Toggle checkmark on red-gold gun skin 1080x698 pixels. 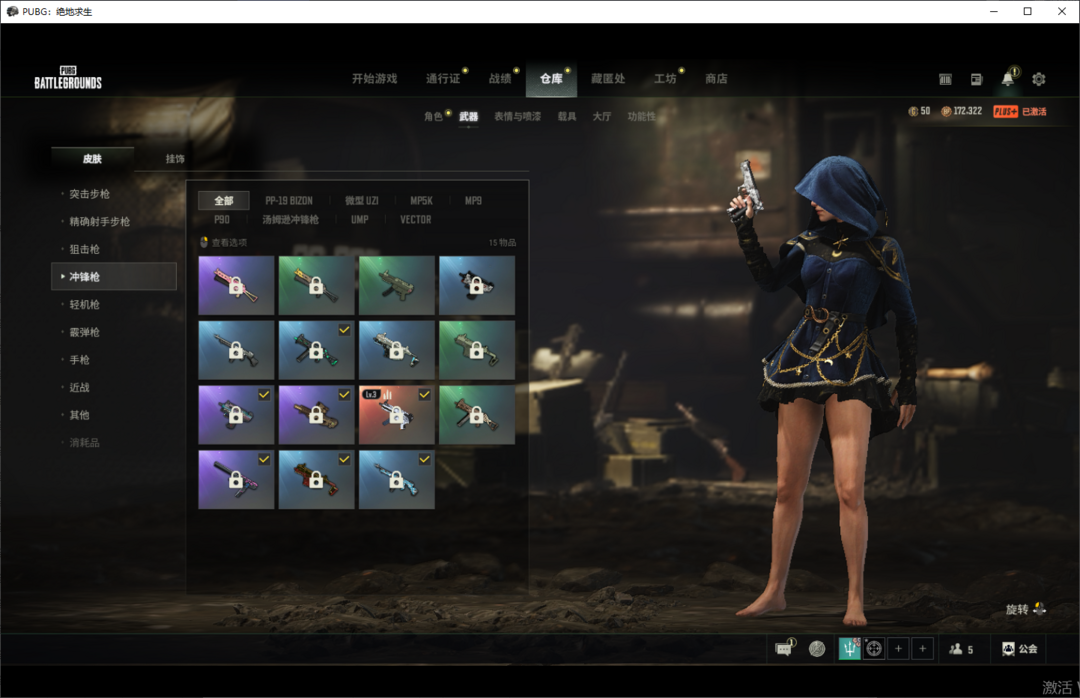coord(344,459)
